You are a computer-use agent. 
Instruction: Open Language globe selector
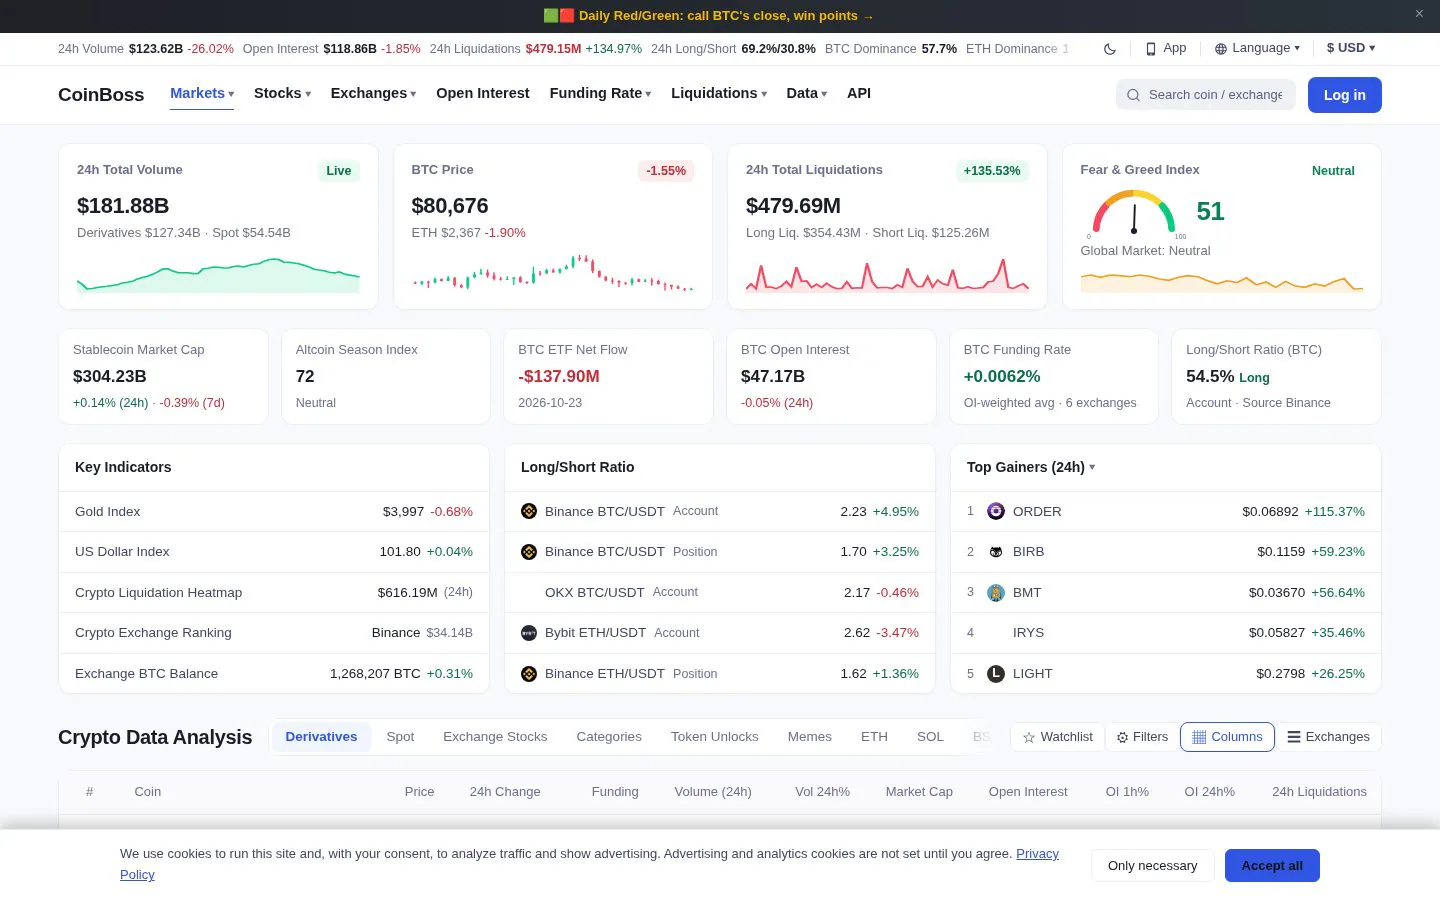(x=1257, y=48)
